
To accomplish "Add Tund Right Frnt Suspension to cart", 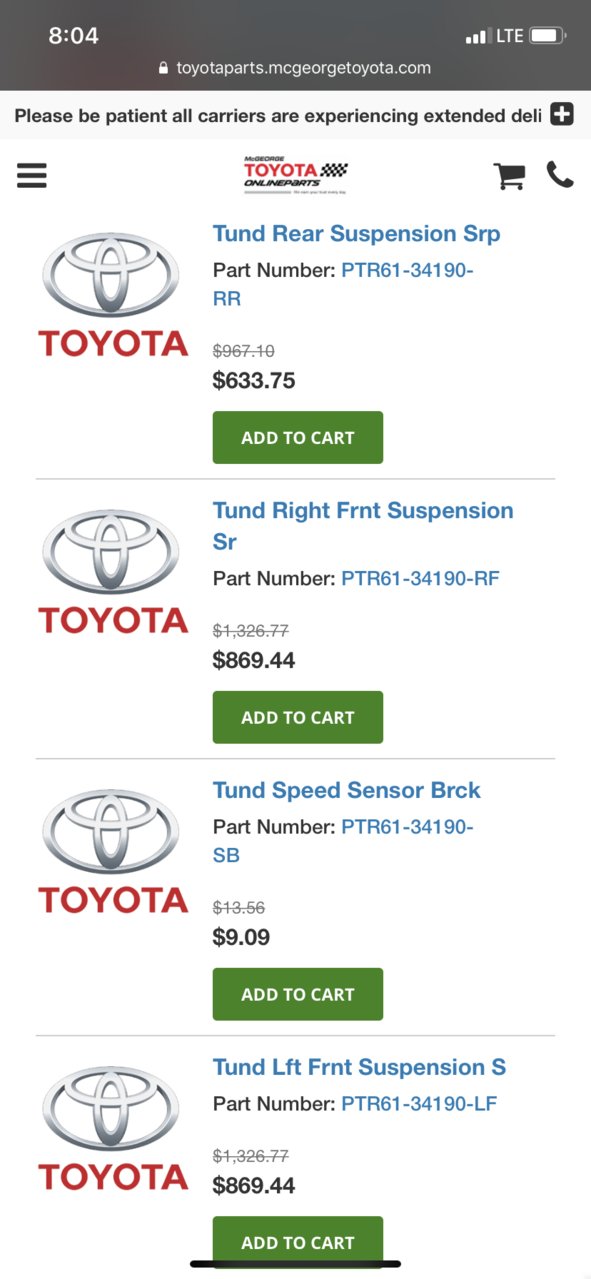I will (x=298, y=717).
